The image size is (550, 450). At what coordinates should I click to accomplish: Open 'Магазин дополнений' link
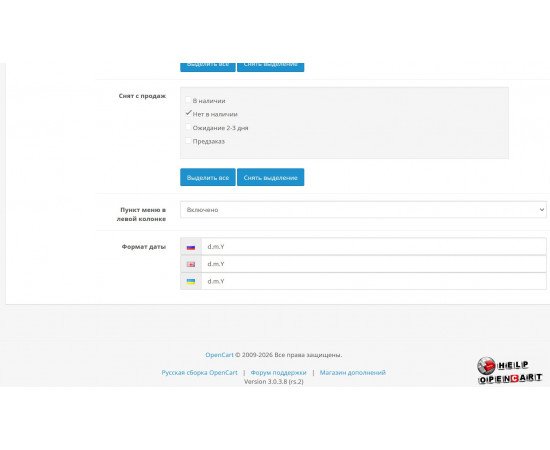point(353,372)
